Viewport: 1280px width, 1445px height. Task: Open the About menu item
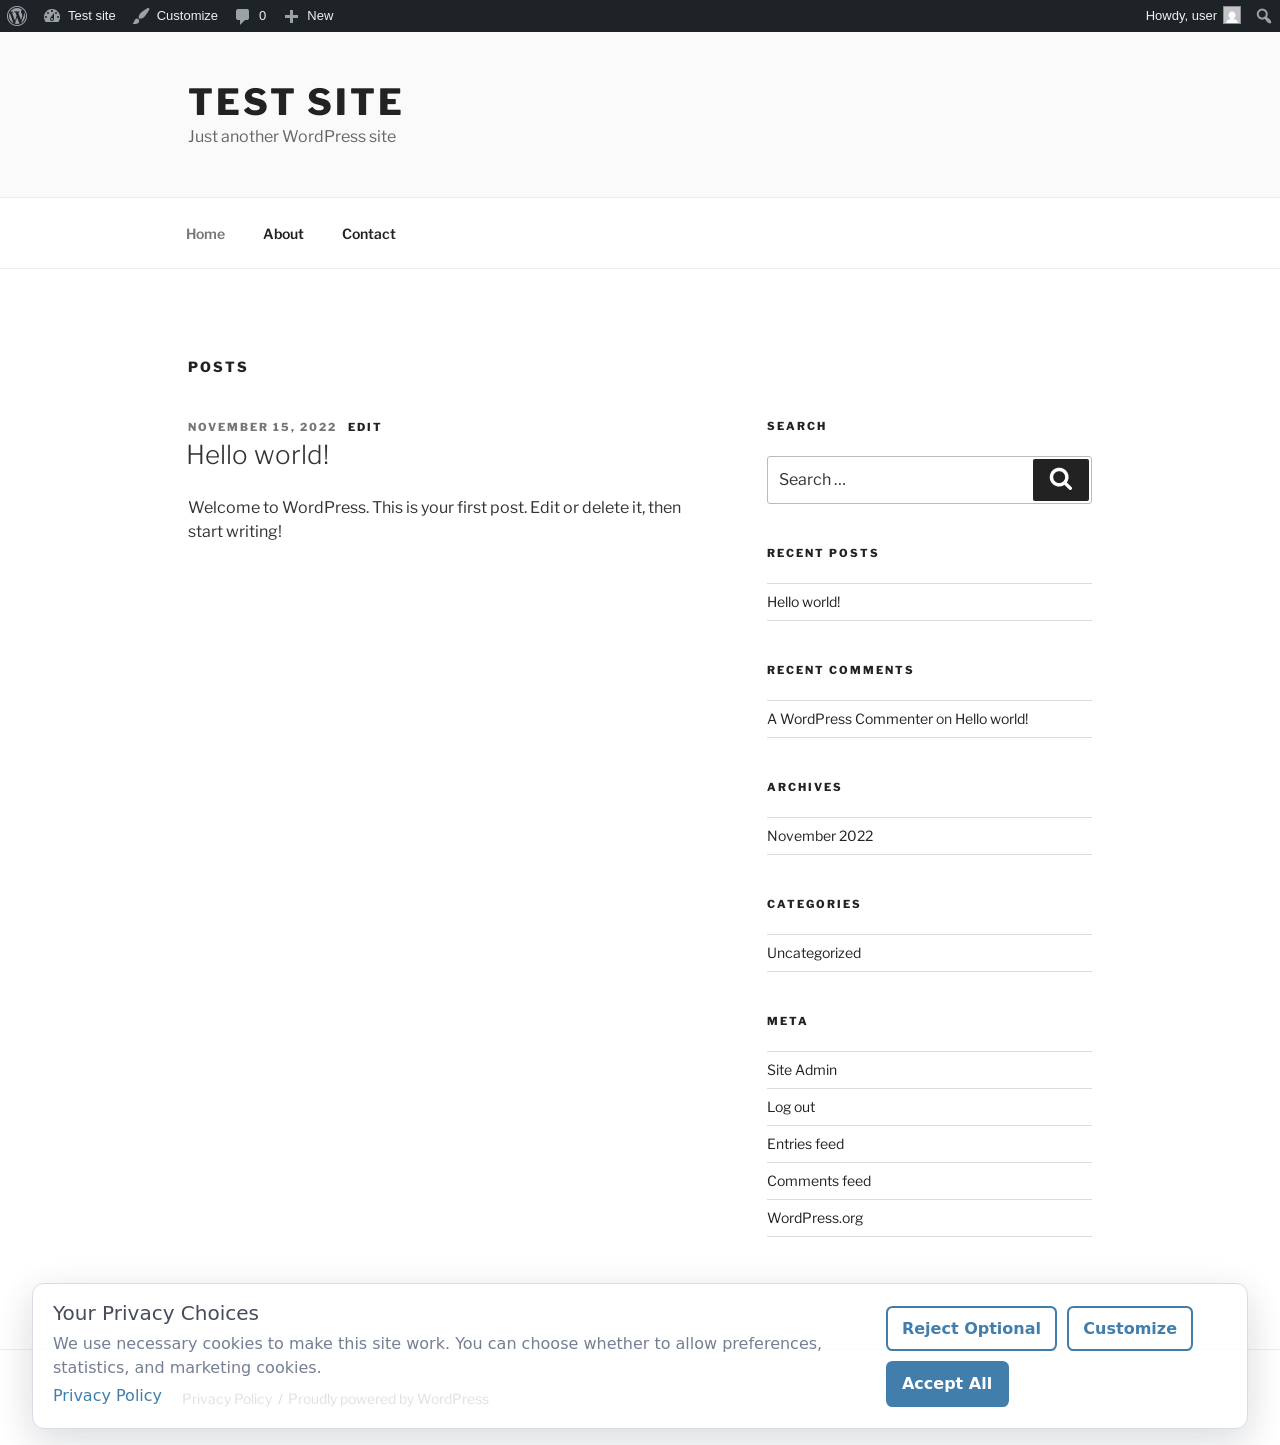[283, 234]
